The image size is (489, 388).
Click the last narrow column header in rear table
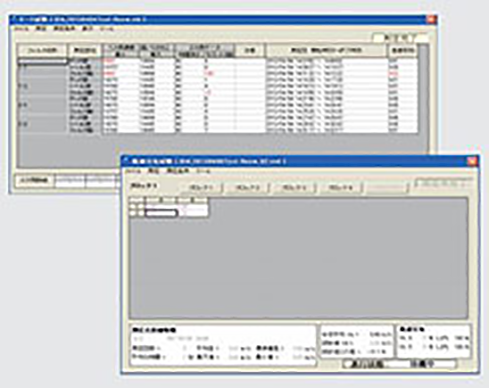(x=402, y=50)
